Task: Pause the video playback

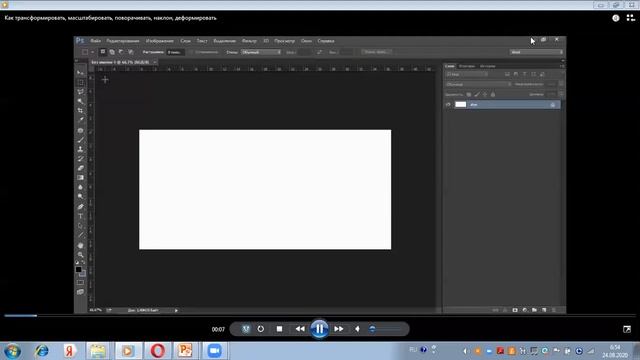Action: point(319,329)
